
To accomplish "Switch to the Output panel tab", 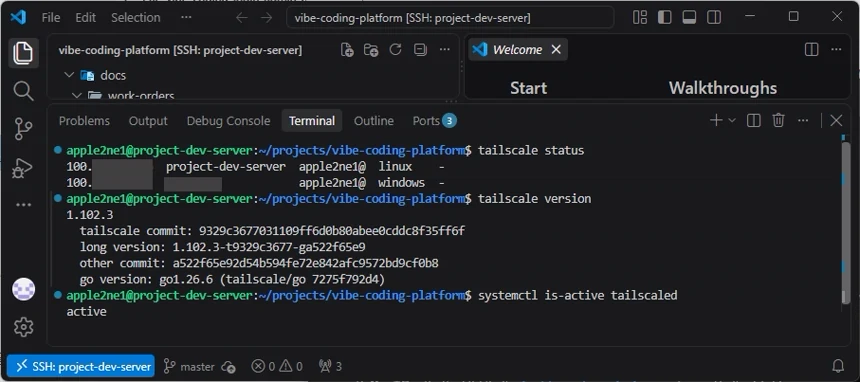I will point(148,121).
